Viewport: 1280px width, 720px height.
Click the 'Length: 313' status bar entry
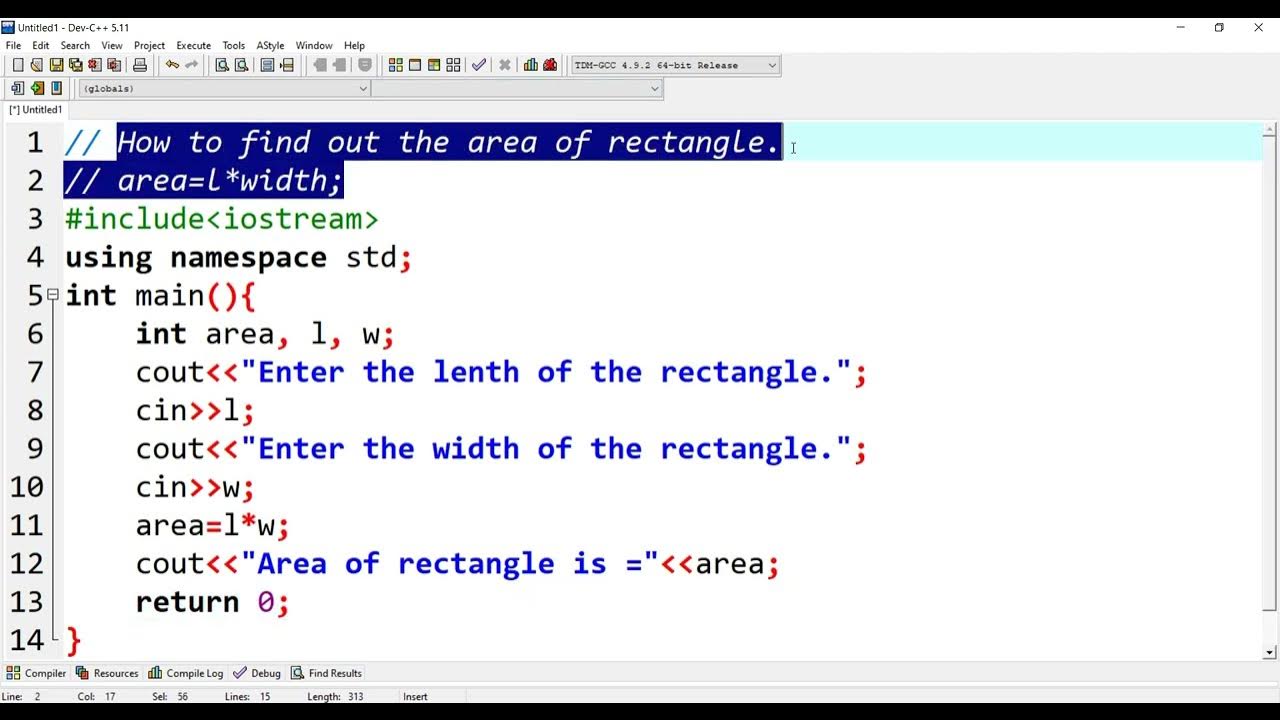coord(335,697)
